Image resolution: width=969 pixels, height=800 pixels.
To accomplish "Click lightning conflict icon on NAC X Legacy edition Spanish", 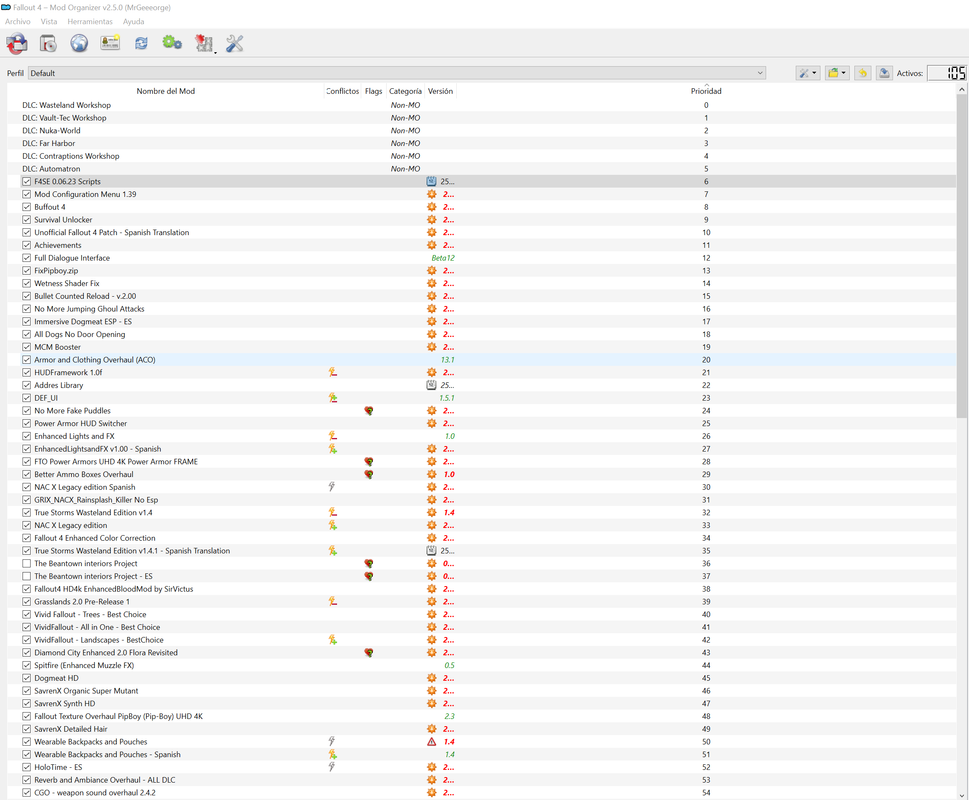I will click(x=332, y=487).
